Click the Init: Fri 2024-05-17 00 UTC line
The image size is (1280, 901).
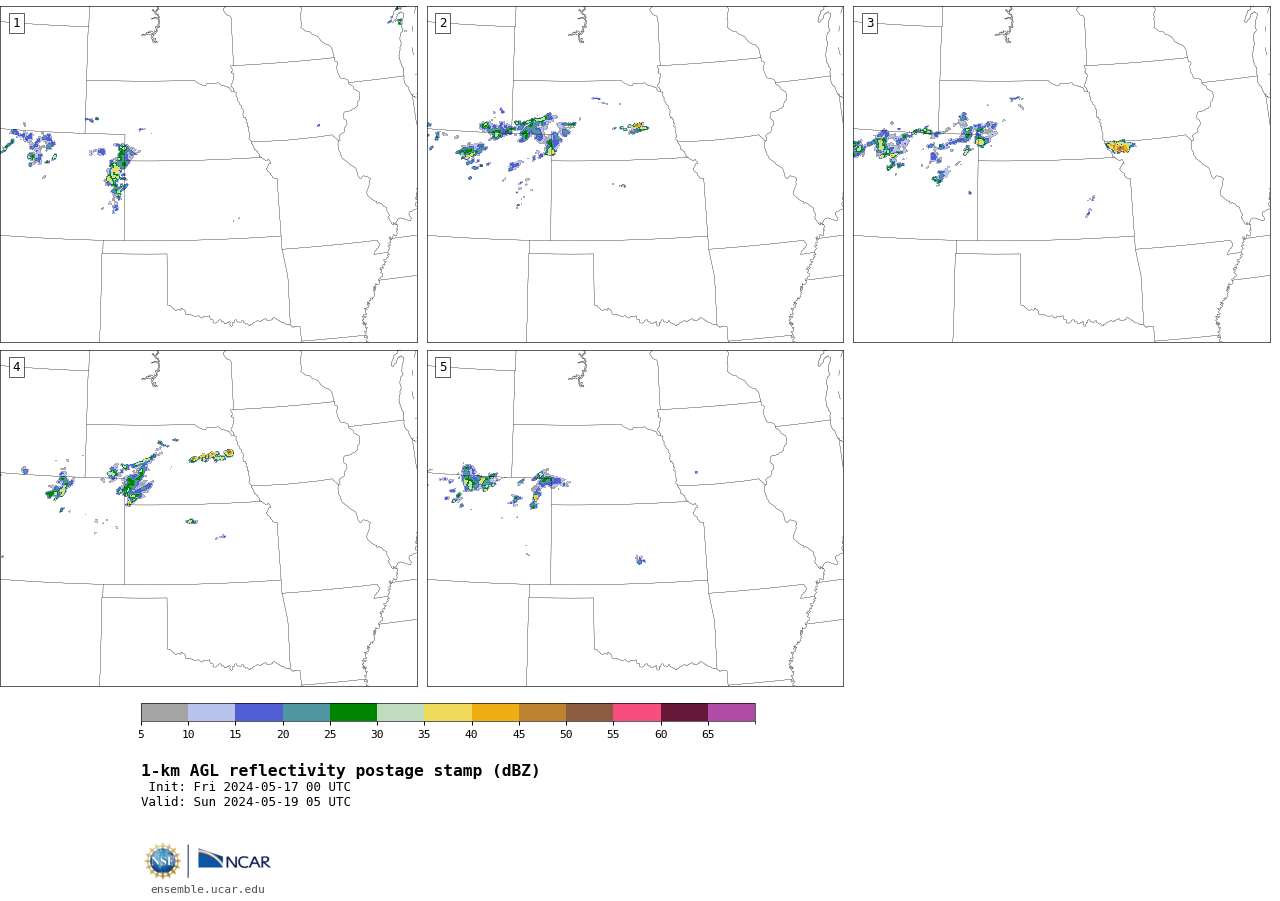click(x=250, y=787)
